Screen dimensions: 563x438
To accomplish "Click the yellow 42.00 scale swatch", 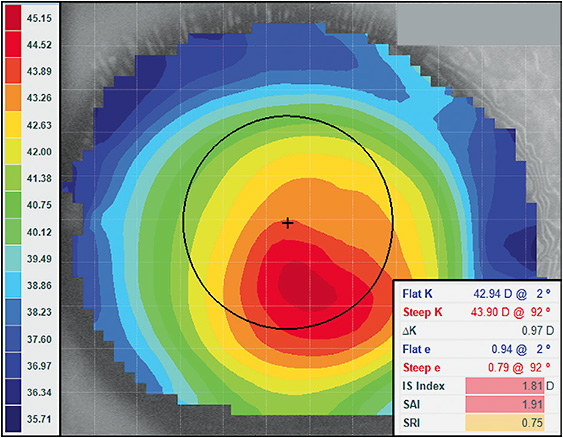I will coord(13,152).
